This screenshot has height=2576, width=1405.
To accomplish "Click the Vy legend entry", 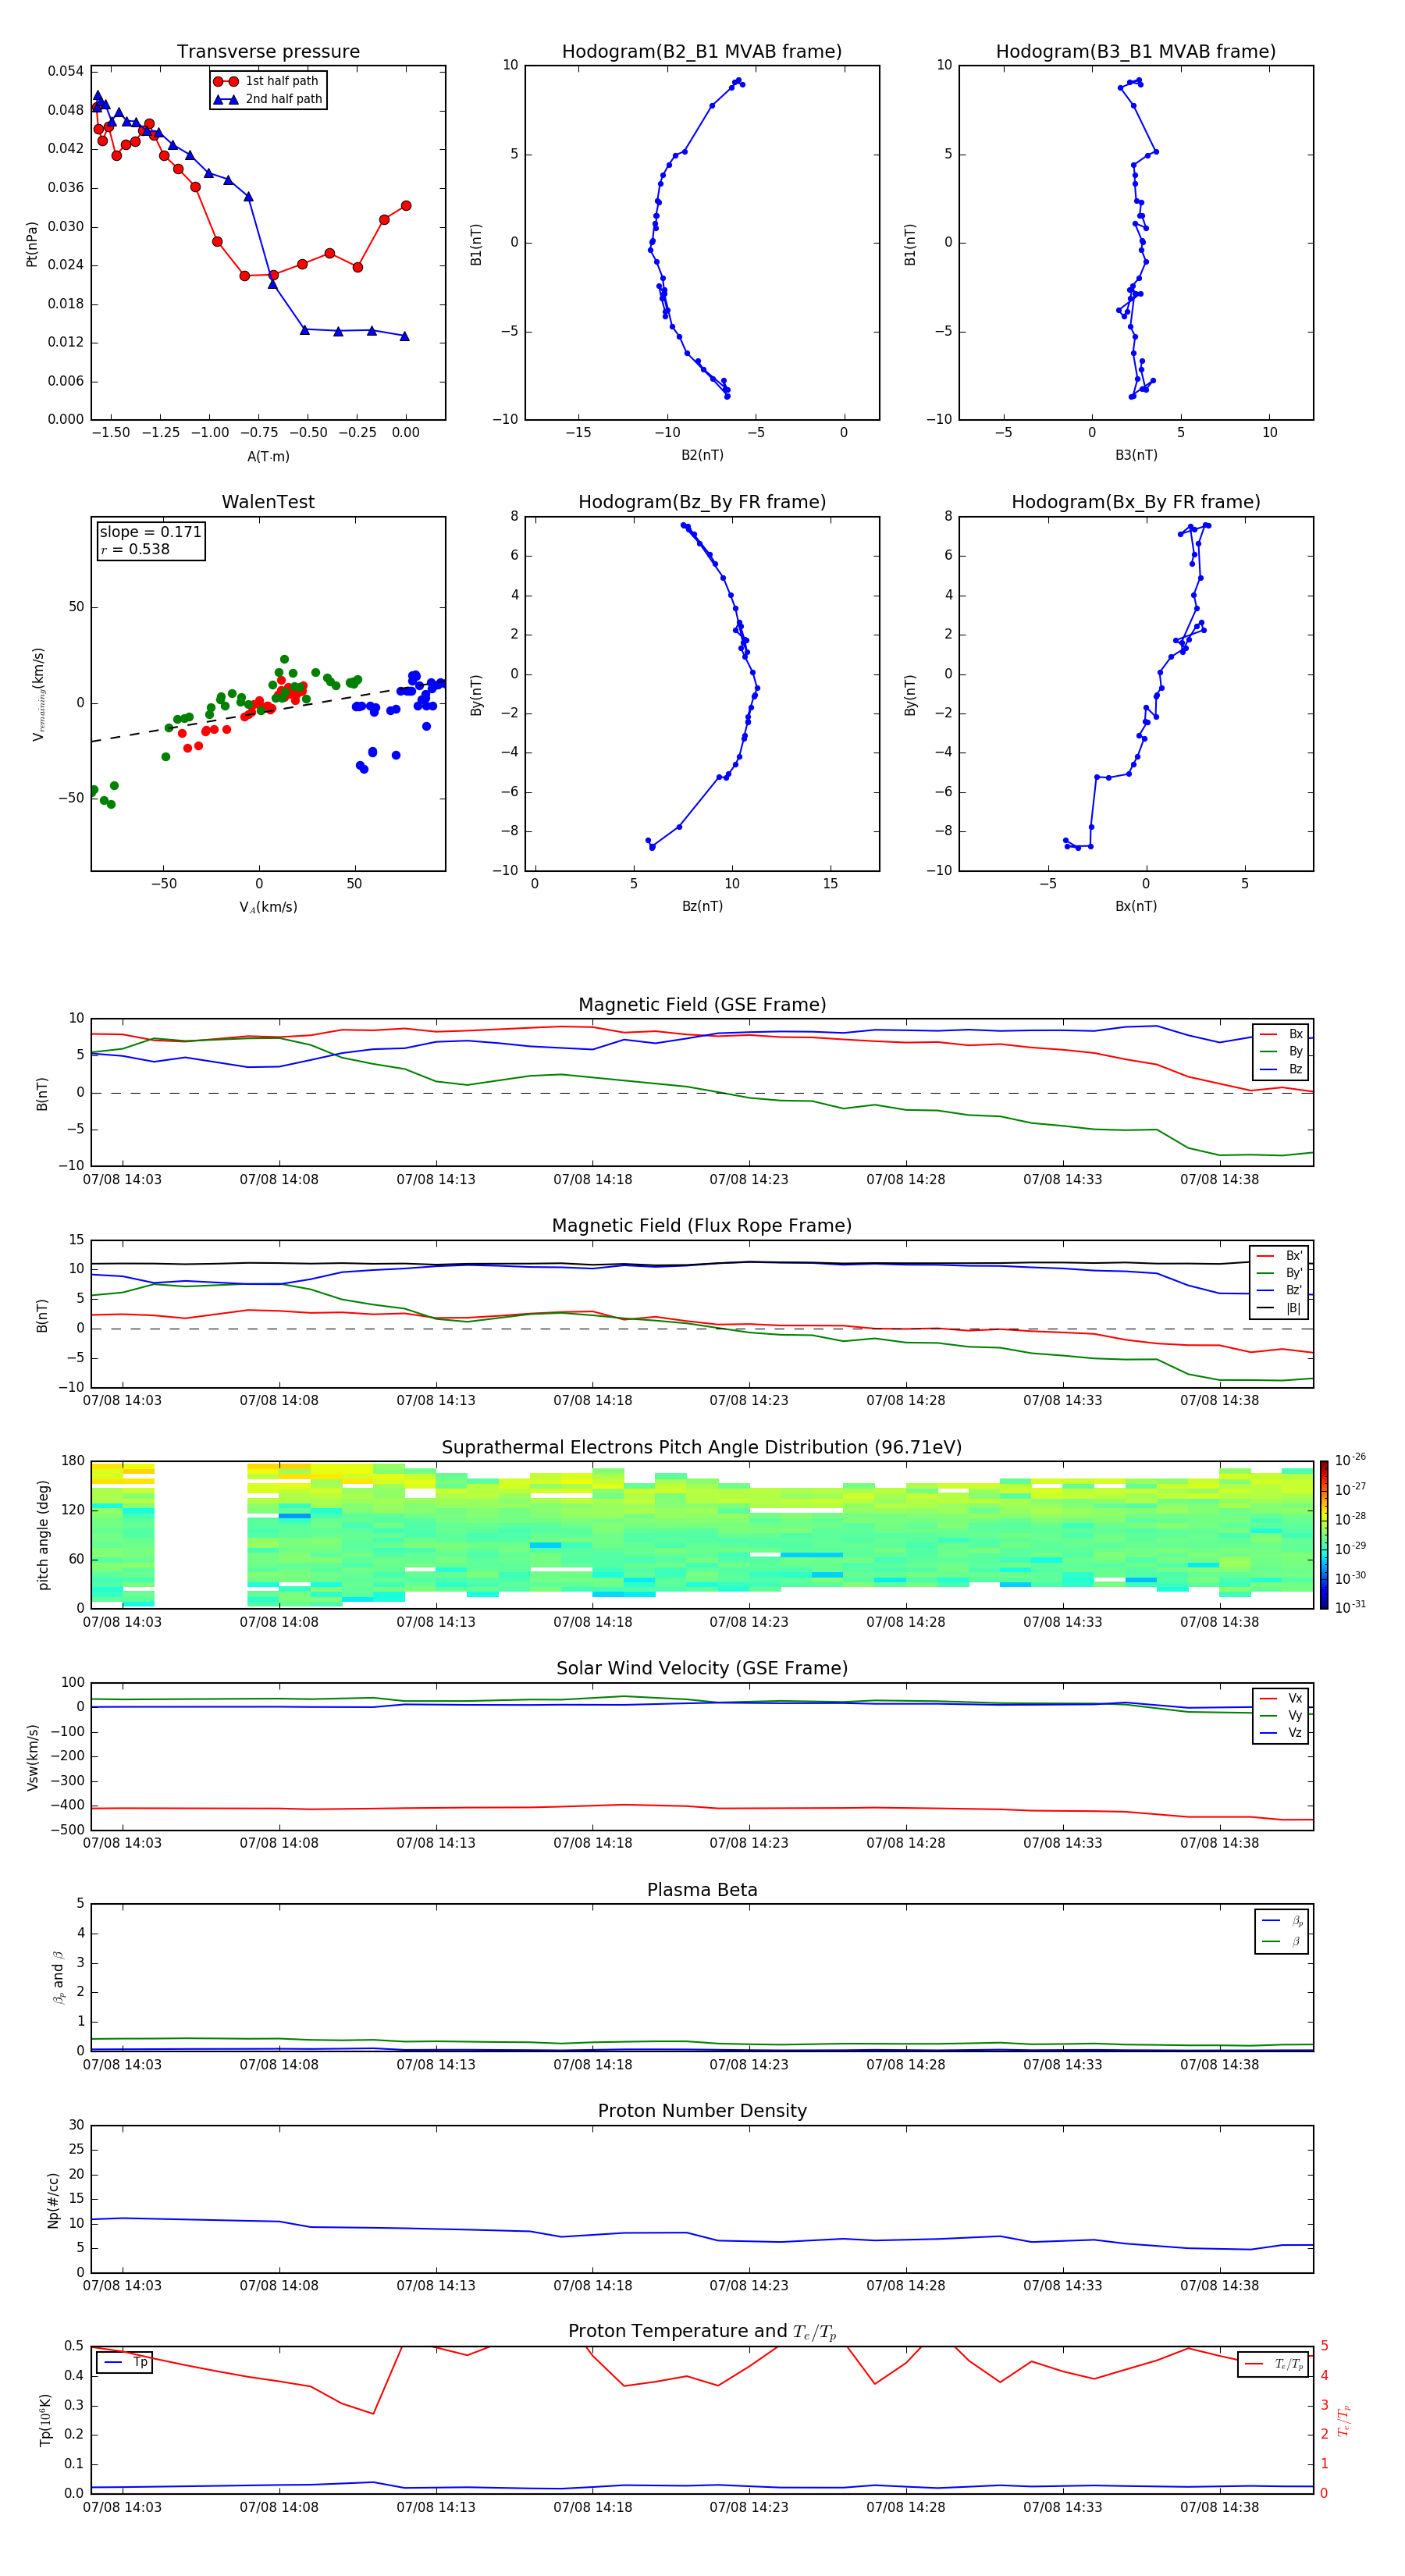I will 1281,1715.
